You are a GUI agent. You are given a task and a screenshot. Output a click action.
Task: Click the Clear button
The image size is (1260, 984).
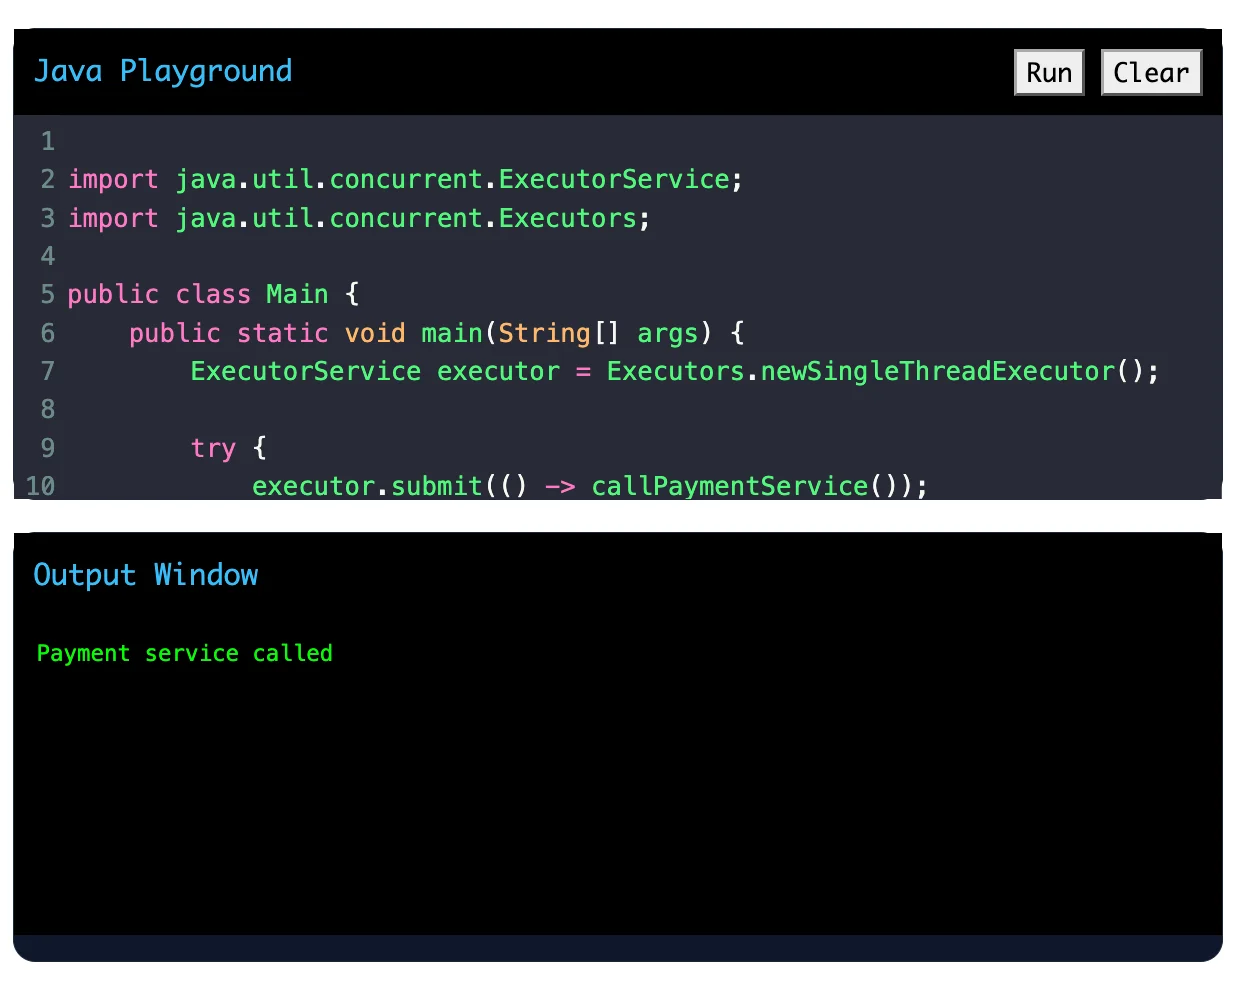coord(1151,73)
